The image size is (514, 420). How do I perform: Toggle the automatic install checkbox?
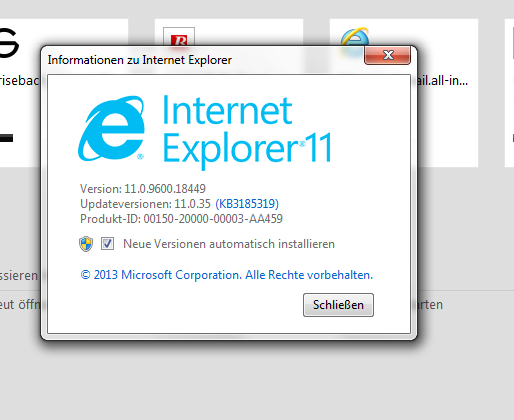(107, 244)
